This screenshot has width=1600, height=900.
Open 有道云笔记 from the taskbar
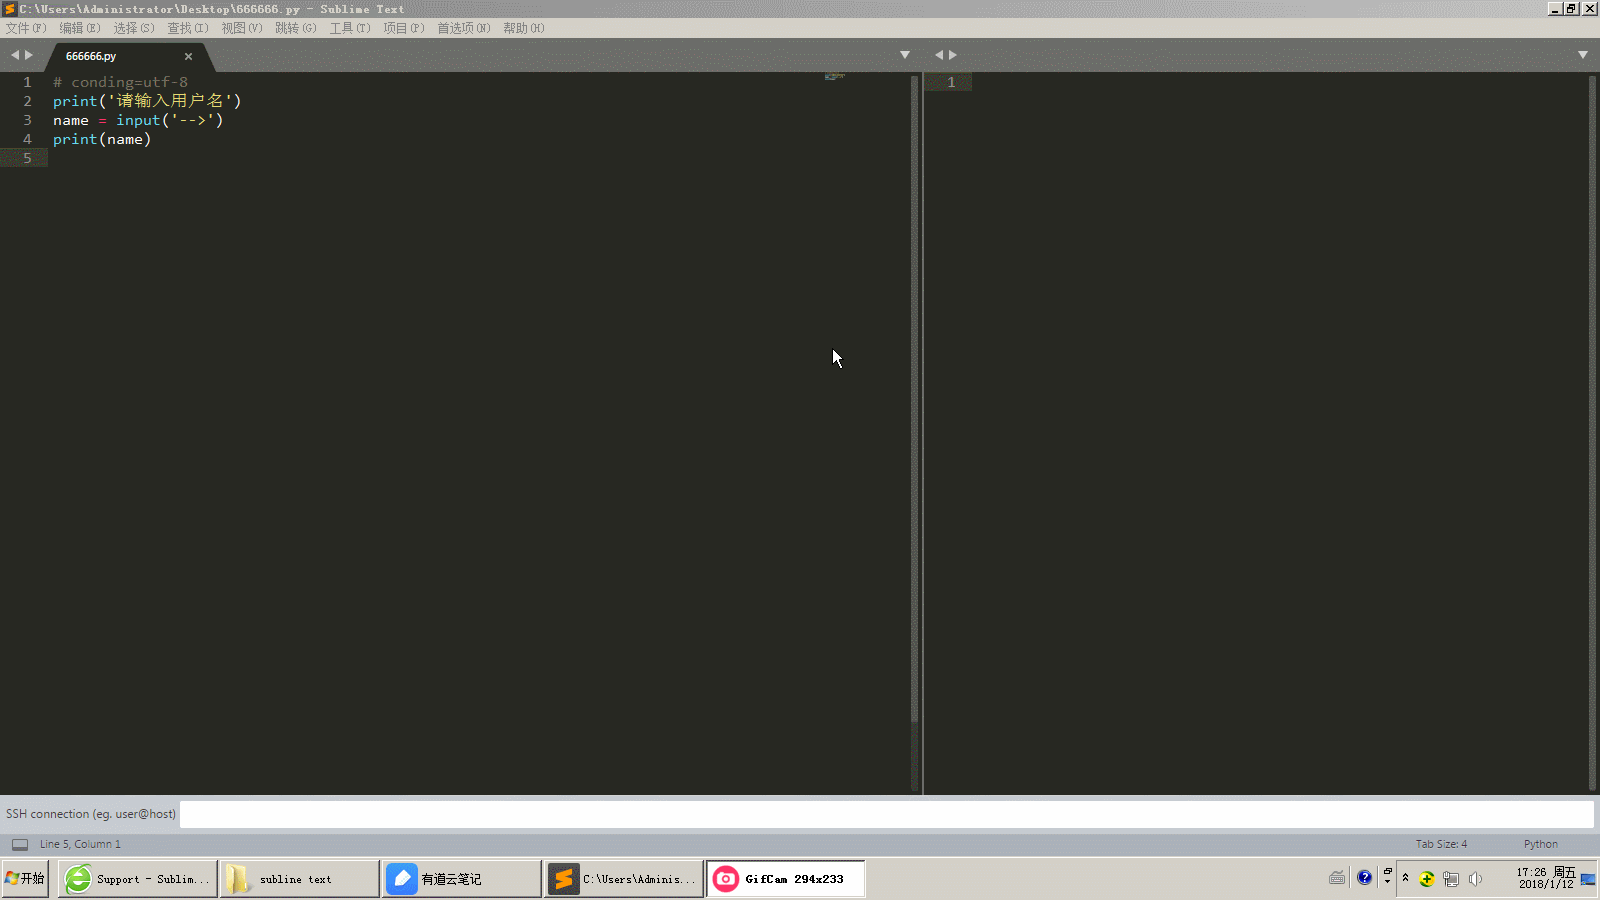(x=460, y=879)
